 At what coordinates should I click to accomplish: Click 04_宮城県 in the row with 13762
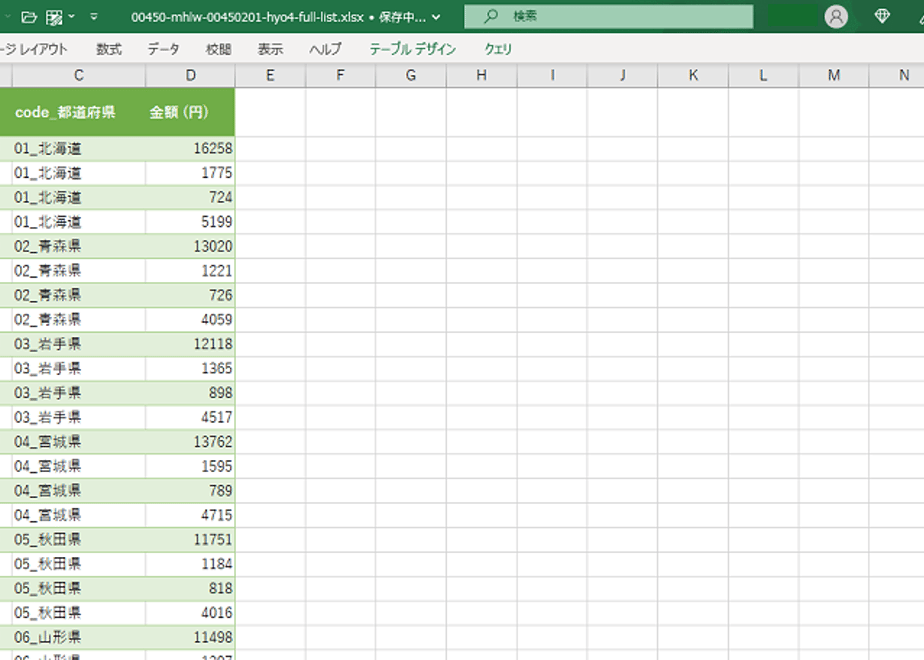(x=78, y=442)
